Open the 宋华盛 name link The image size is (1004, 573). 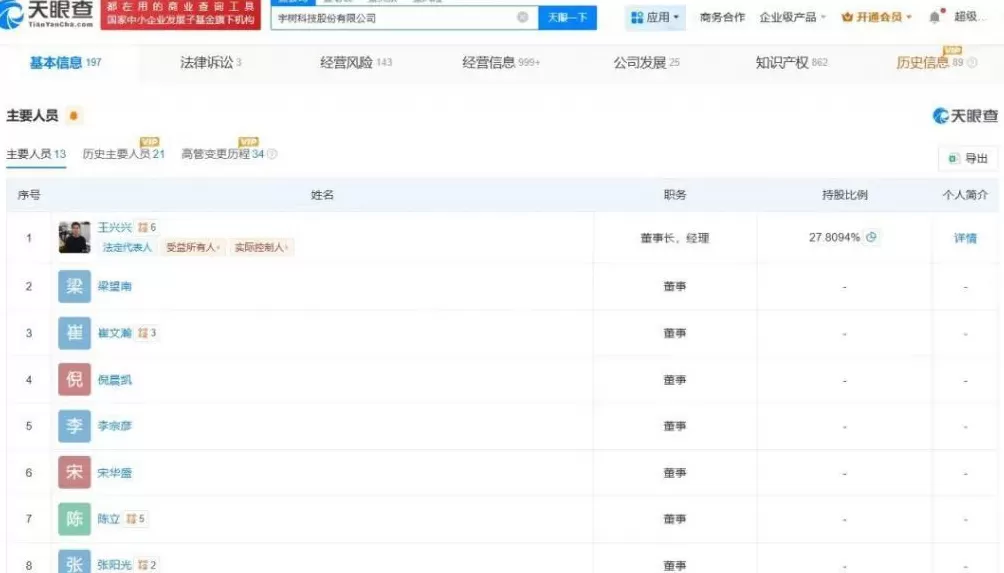click(x=115, y=472)
